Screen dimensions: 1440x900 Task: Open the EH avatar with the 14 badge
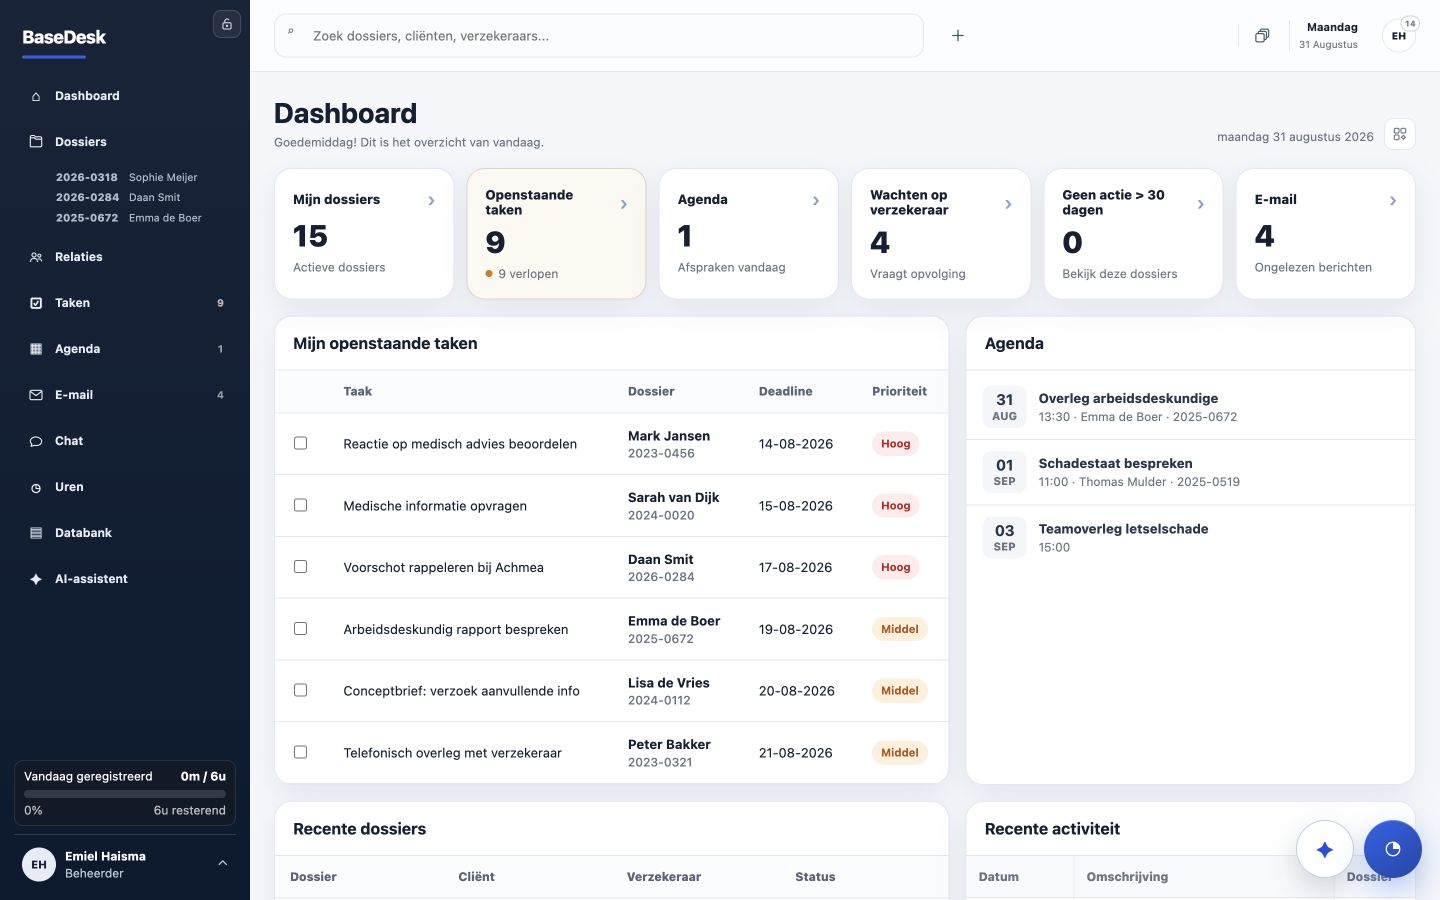click(1399, 35)
